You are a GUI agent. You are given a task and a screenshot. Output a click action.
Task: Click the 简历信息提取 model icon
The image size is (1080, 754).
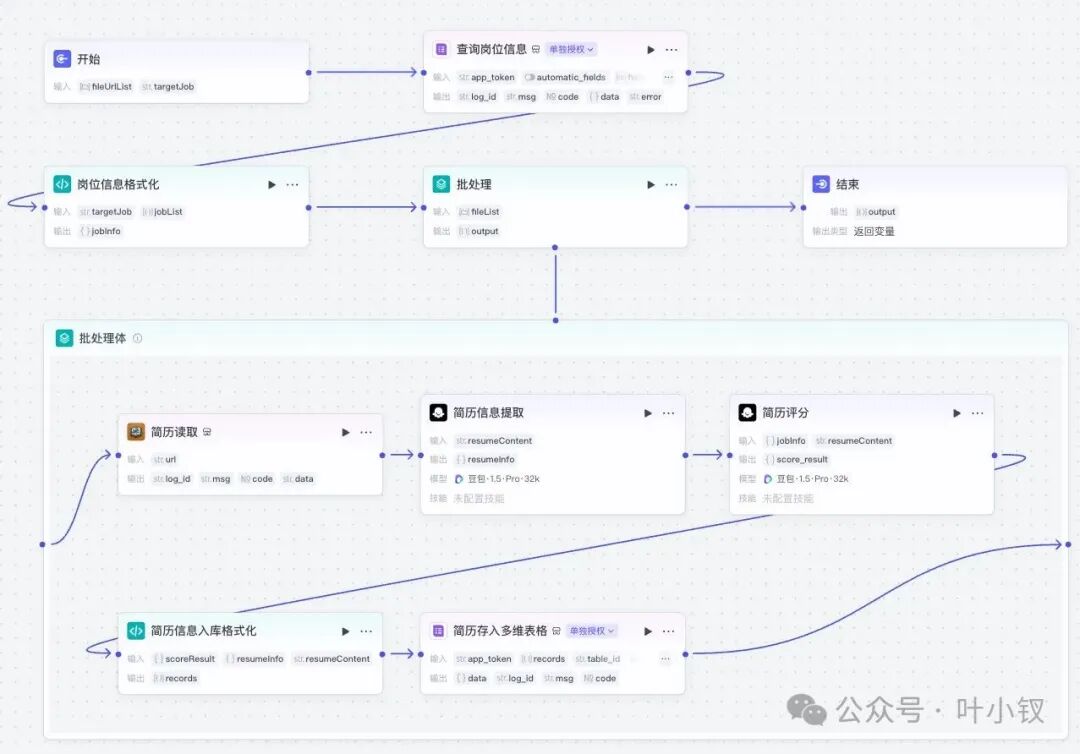(x=438, y=412)
